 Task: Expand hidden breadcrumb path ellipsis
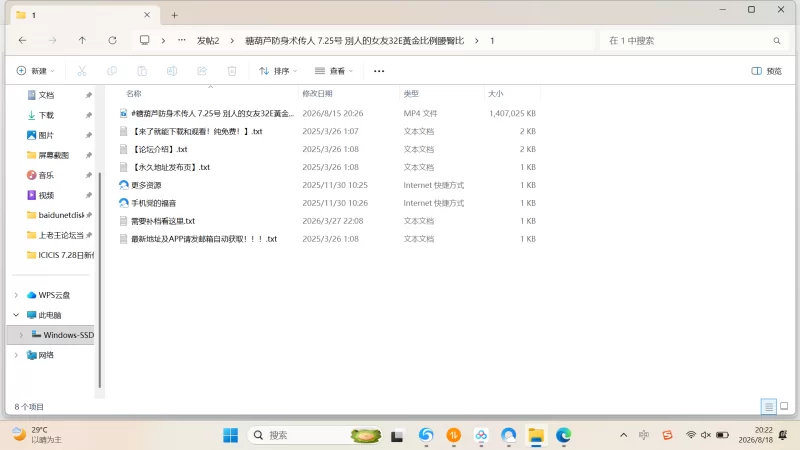pos(182,40)
